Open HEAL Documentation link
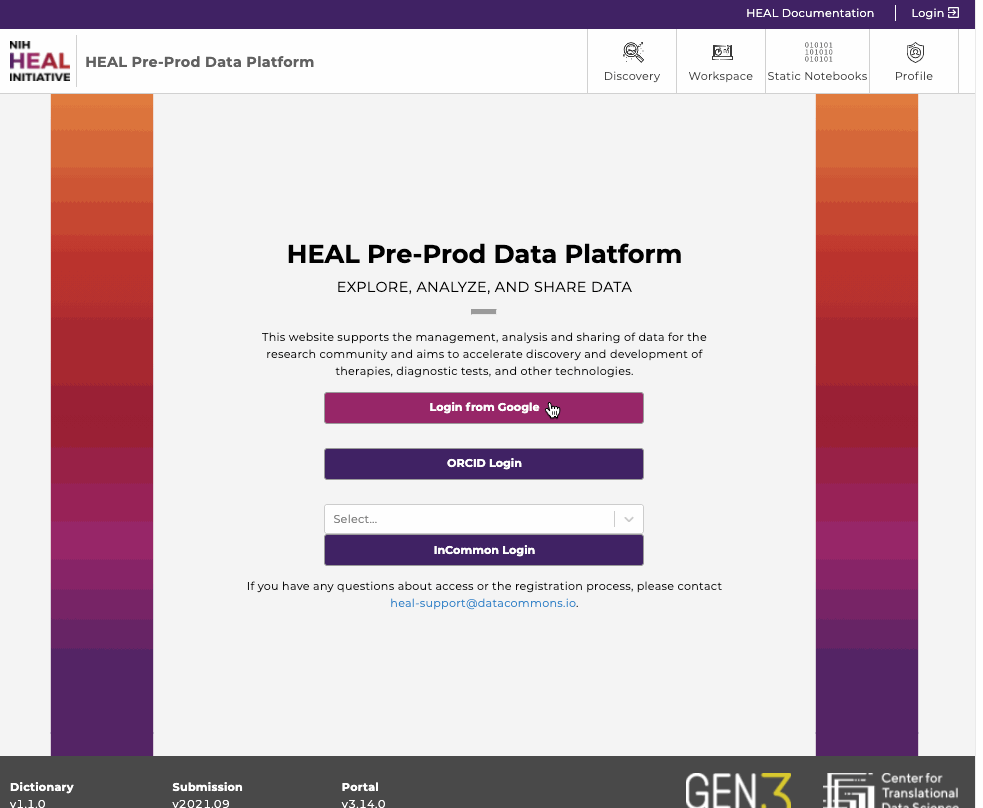This screenshot has width=983, height=808. [809, 13]
